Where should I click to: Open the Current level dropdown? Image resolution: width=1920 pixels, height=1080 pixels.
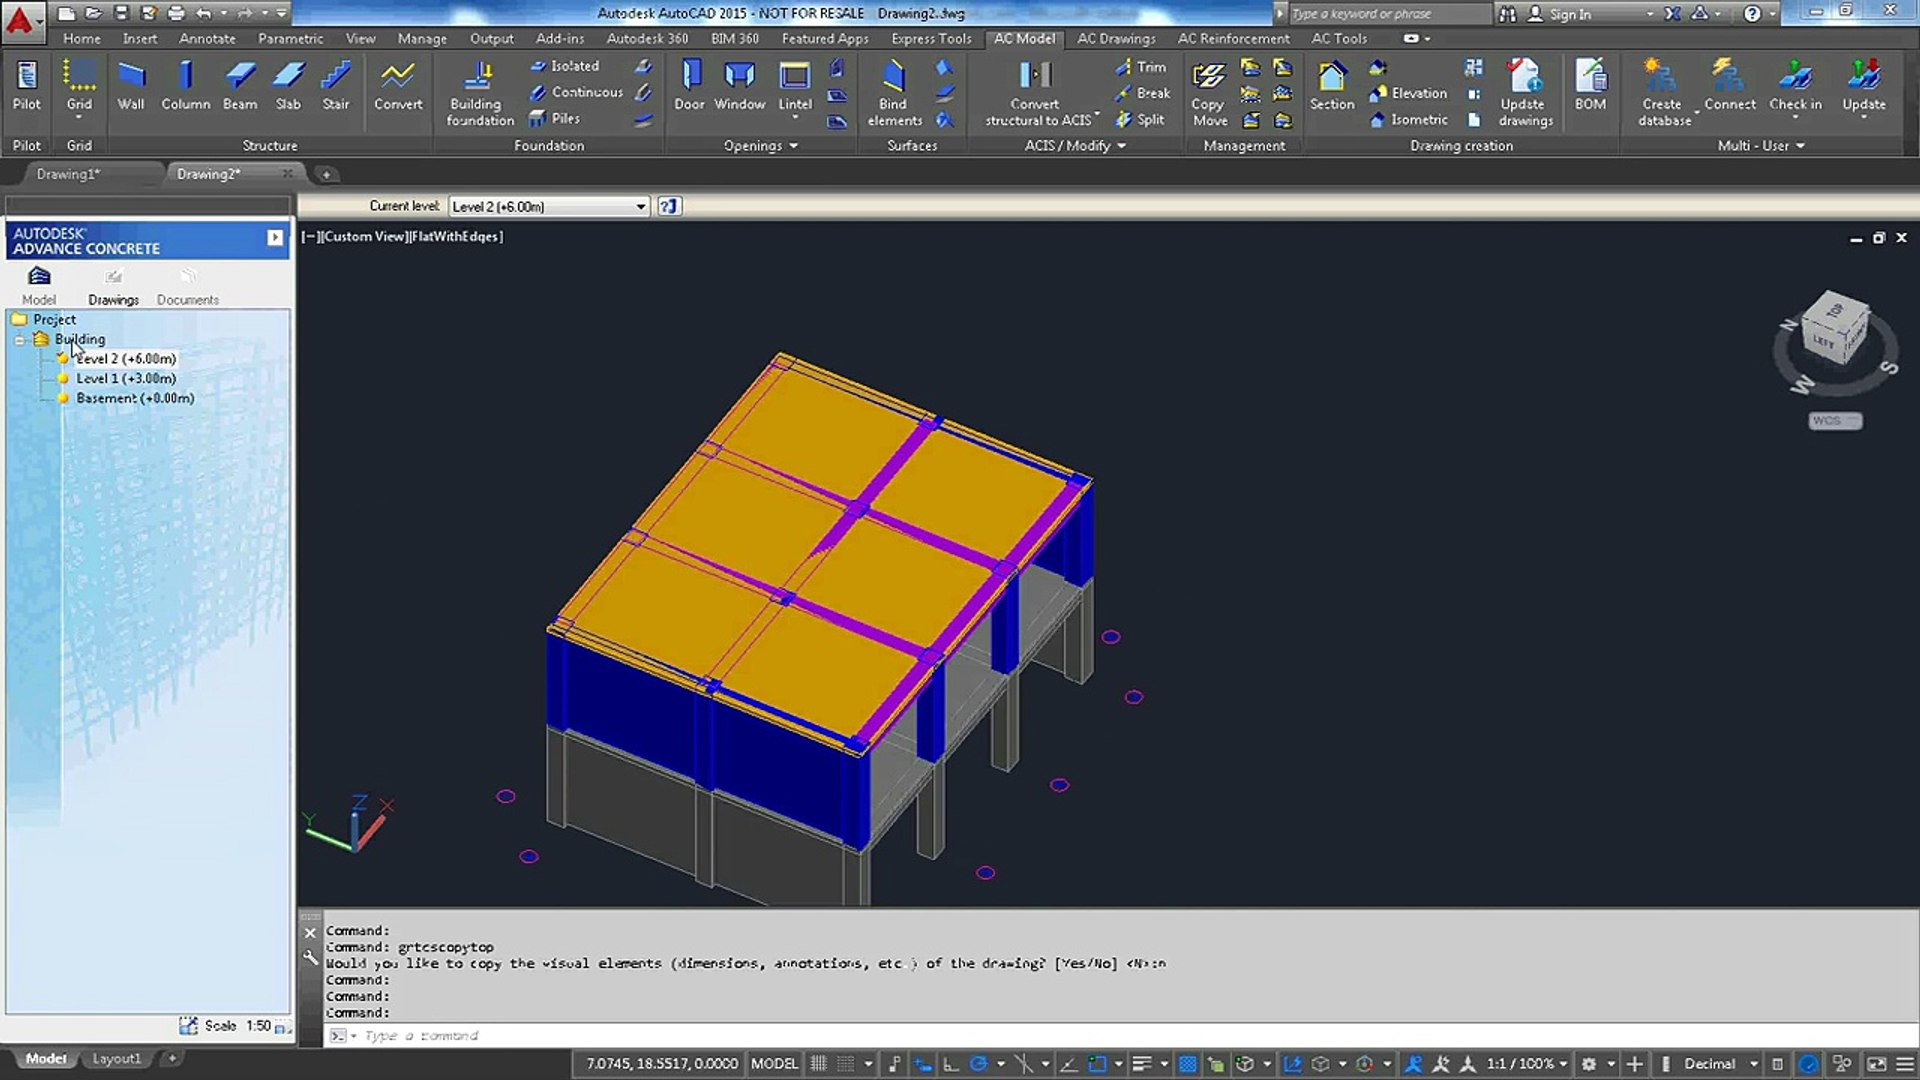pos(640,207)
